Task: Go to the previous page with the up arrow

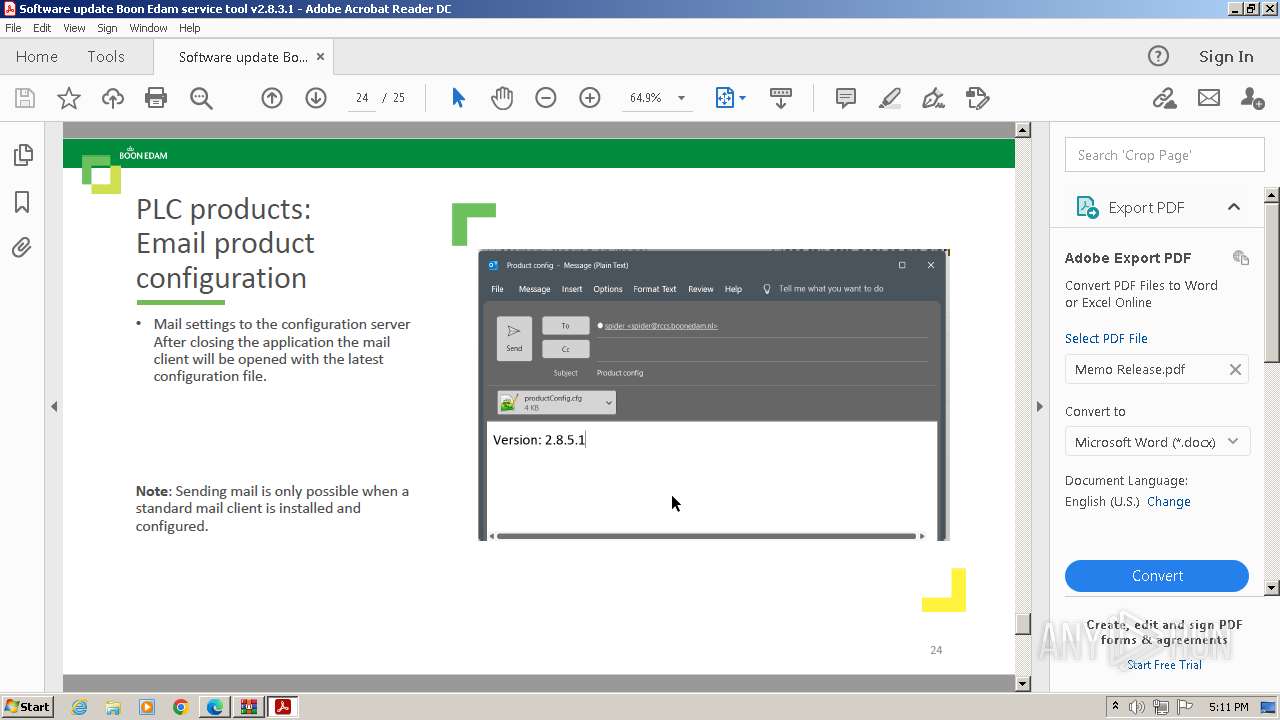Action: [272, 98]
